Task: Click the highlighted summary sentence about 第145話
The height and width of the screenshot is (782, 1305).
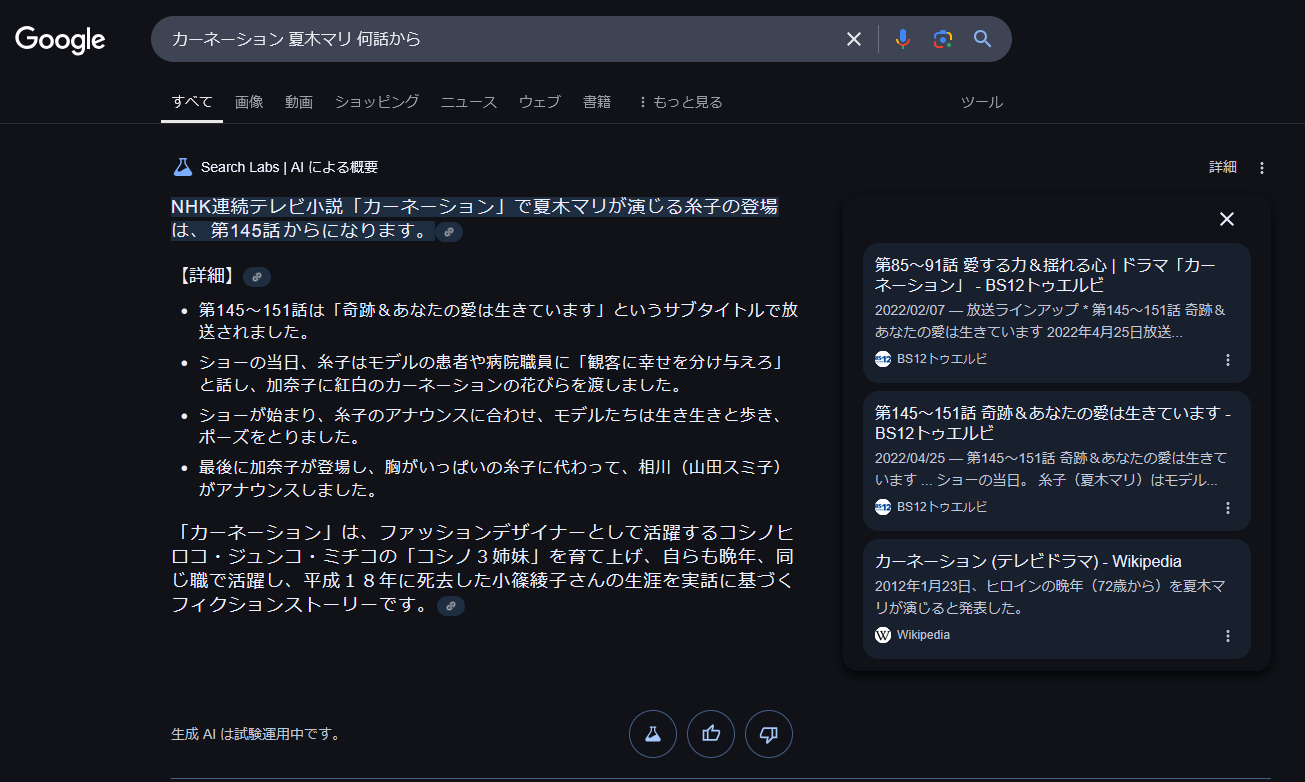Action: pyautogui.click(x=474, y=219)
